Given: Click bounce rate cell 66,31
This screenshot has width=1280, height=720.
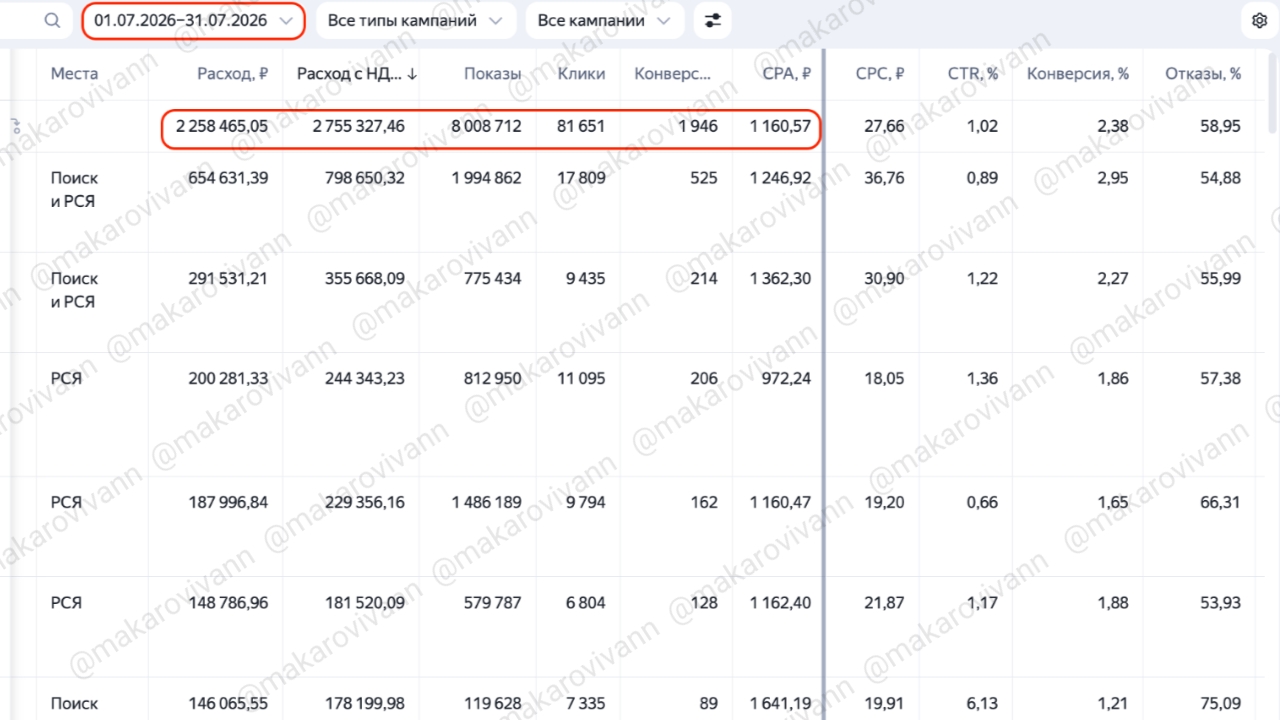Looking at the screenshot, I should point(1221,503).
